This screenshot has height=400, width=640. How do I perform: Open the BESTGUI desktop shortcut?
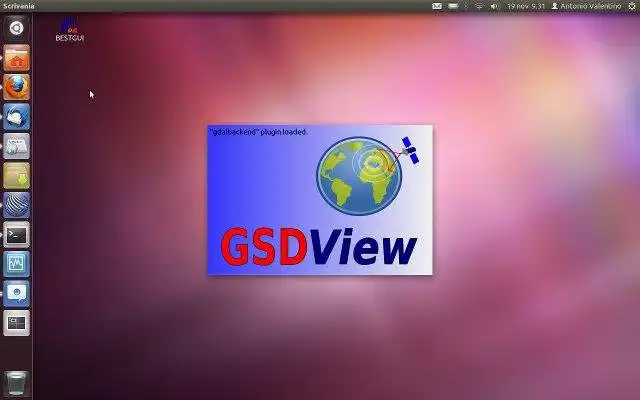pos(70,30)
